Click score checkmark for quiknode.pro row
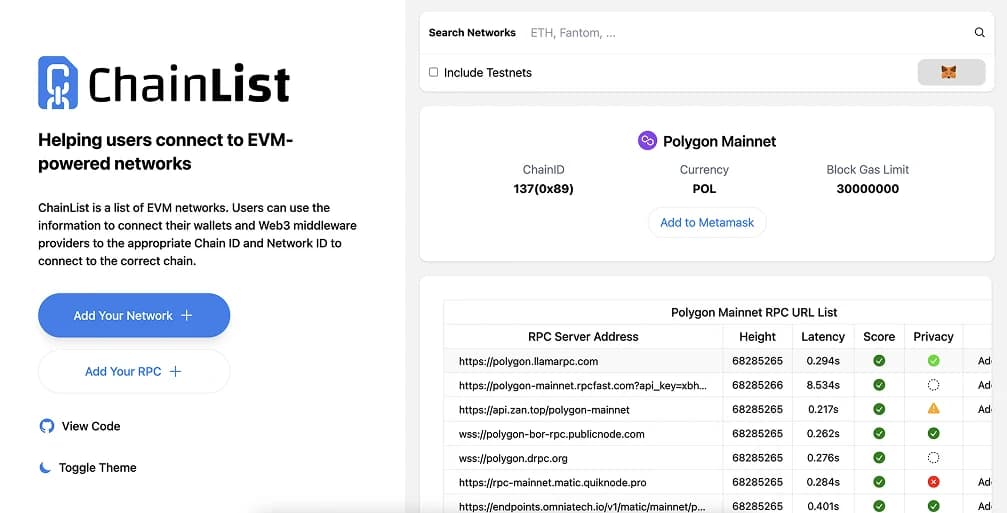Screen dimensions: 1007x513 pos(879,482)
